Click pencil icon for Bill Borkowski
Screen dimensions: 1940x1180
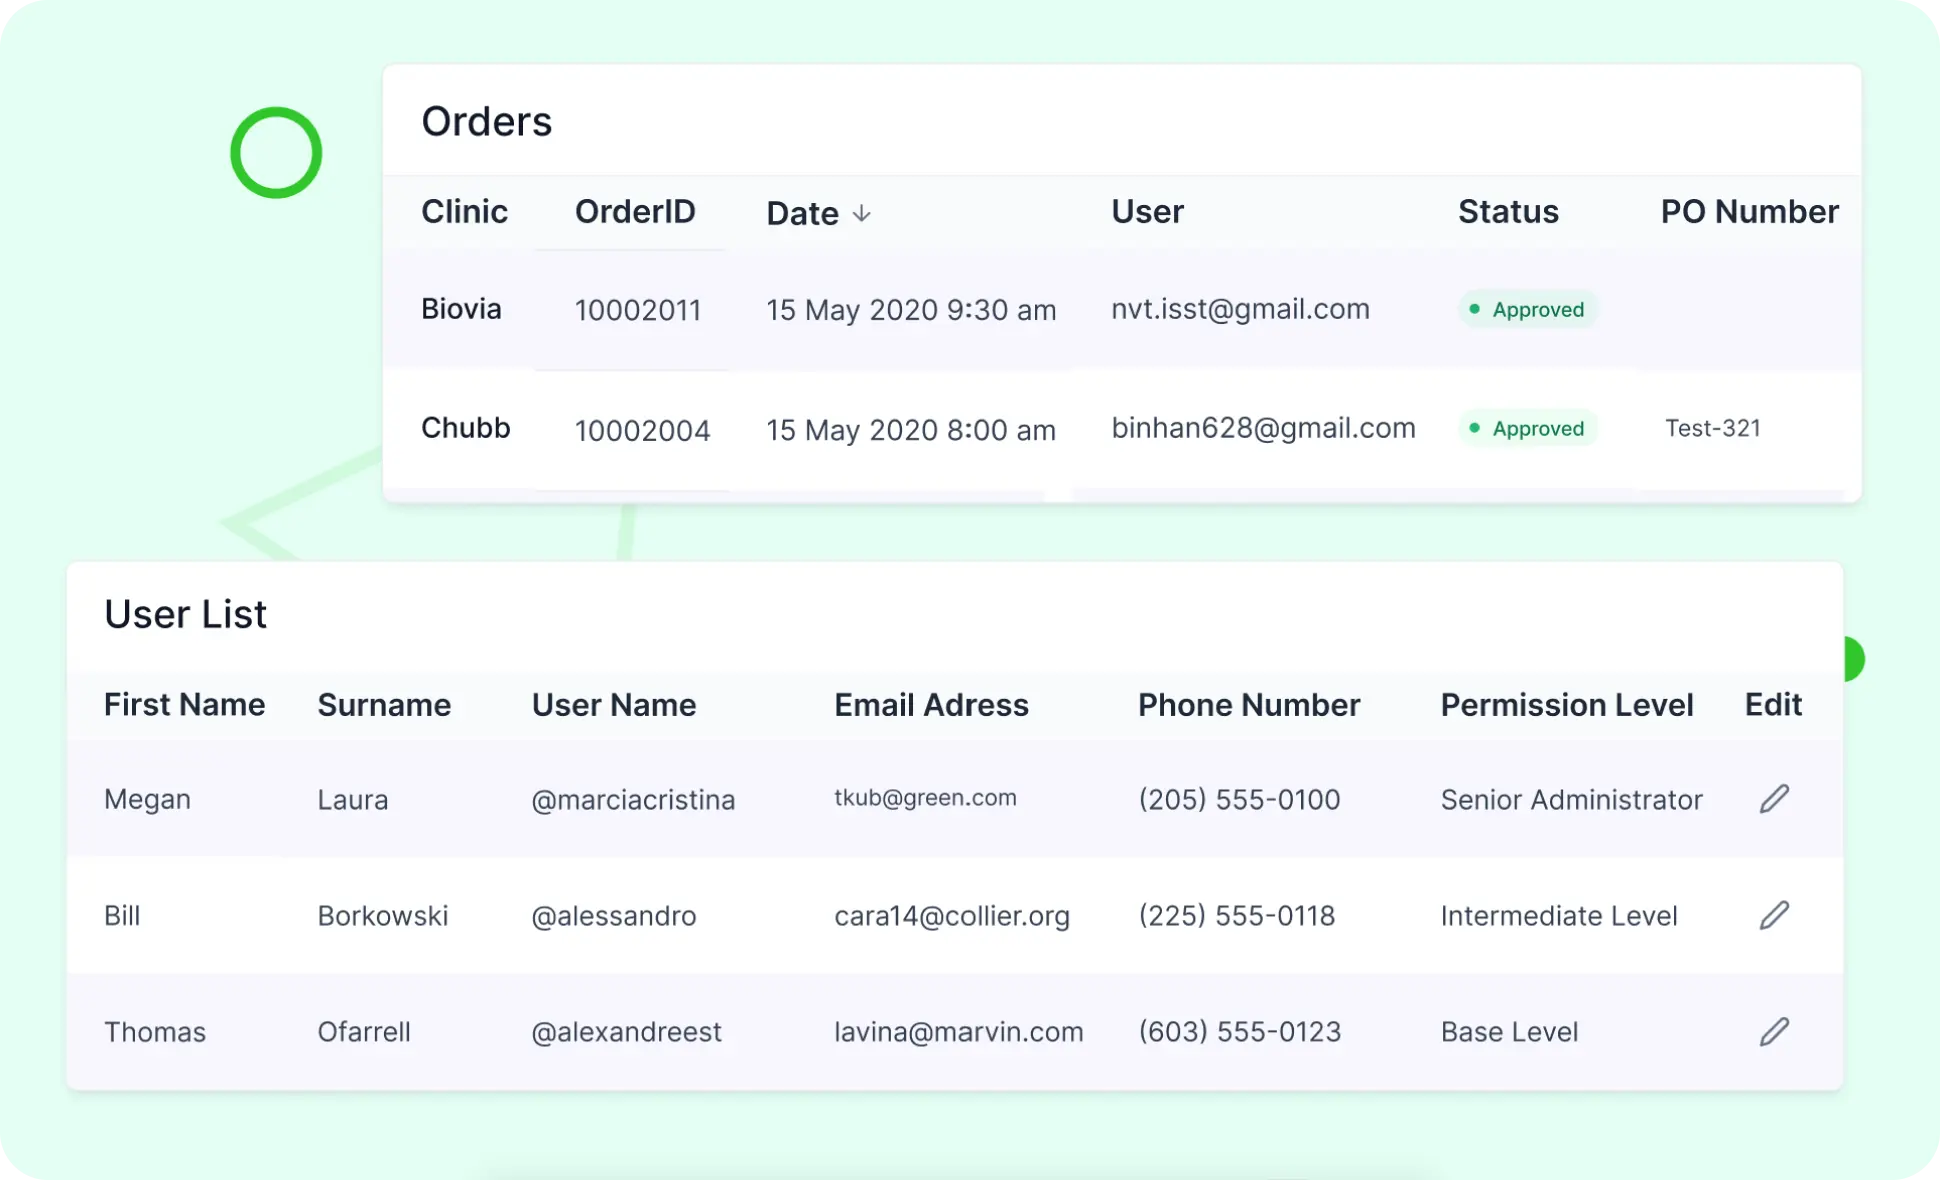point(1774,915)
